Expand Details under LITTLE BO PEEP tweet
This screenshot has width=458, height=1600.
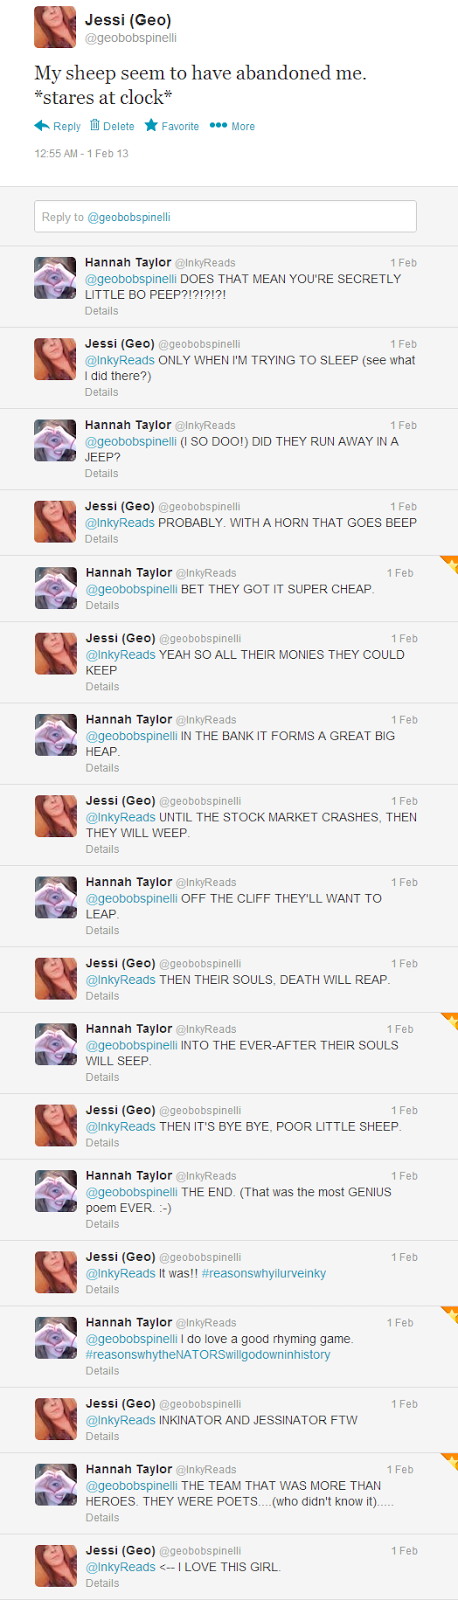[x=101, y=311]
